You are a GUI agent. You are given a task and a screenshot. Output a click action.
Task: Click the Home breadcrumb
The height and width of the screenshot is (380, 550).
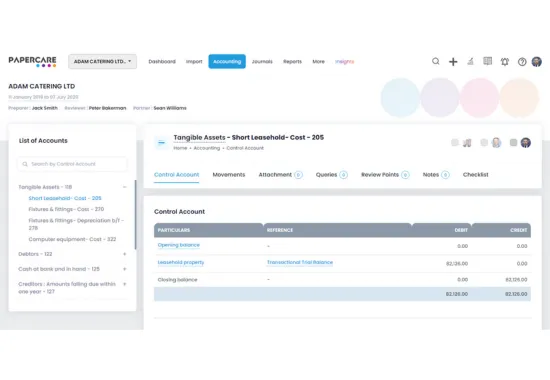[180, 148]
